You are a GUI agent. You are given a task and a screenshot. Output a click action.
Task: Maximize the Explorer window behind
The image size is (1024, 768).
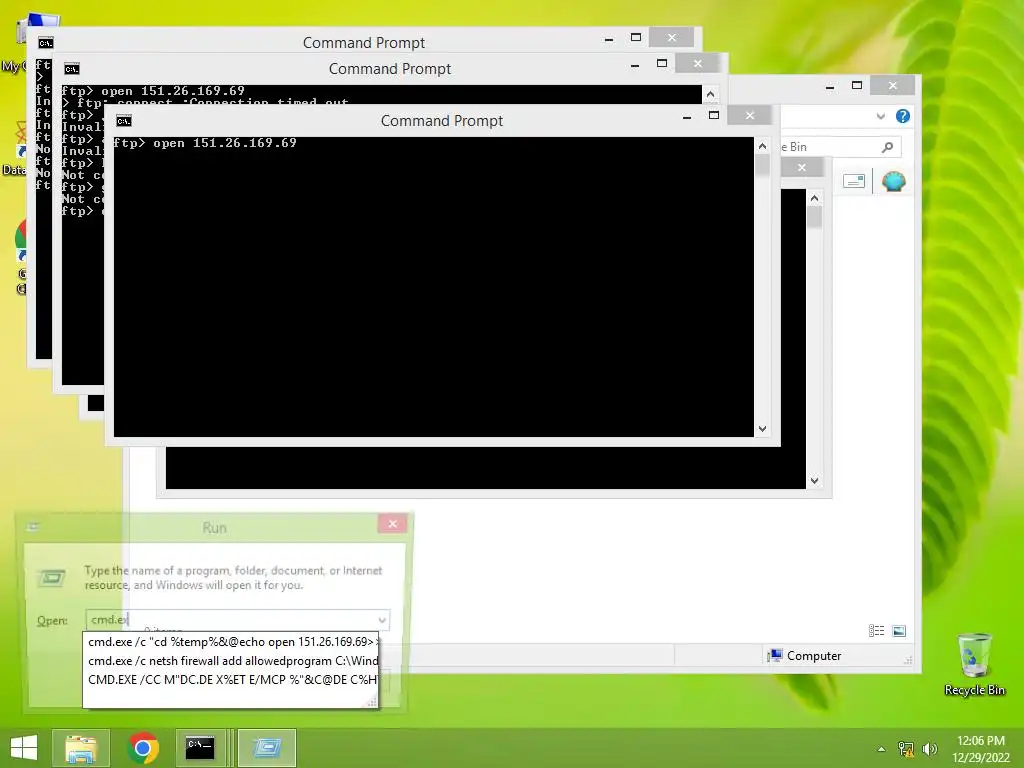tap(857, 85)
